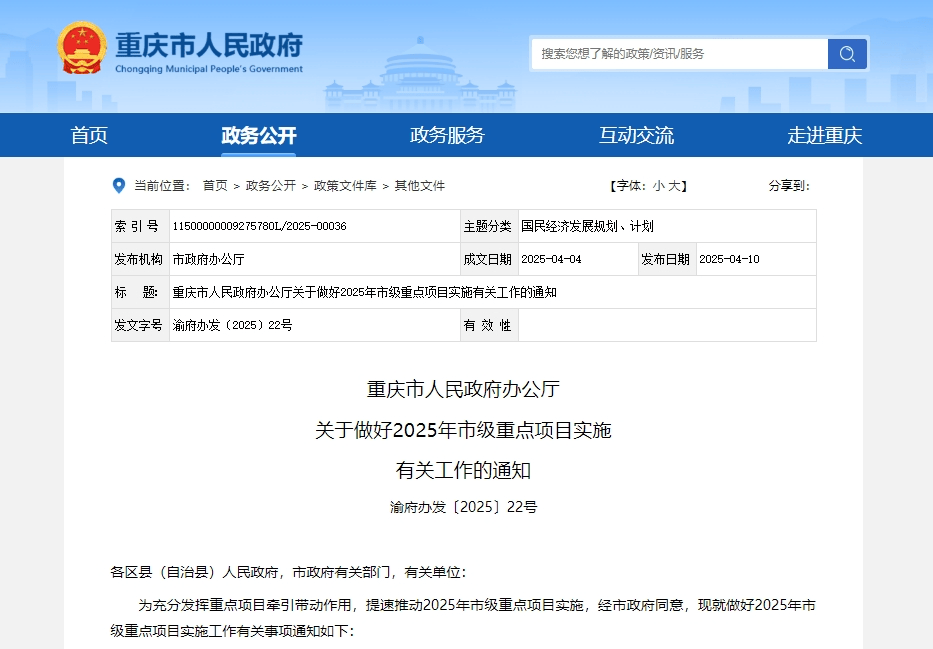933x649 pixels.
Task: Click the 分享到 share label
Action: click(788, 186)
